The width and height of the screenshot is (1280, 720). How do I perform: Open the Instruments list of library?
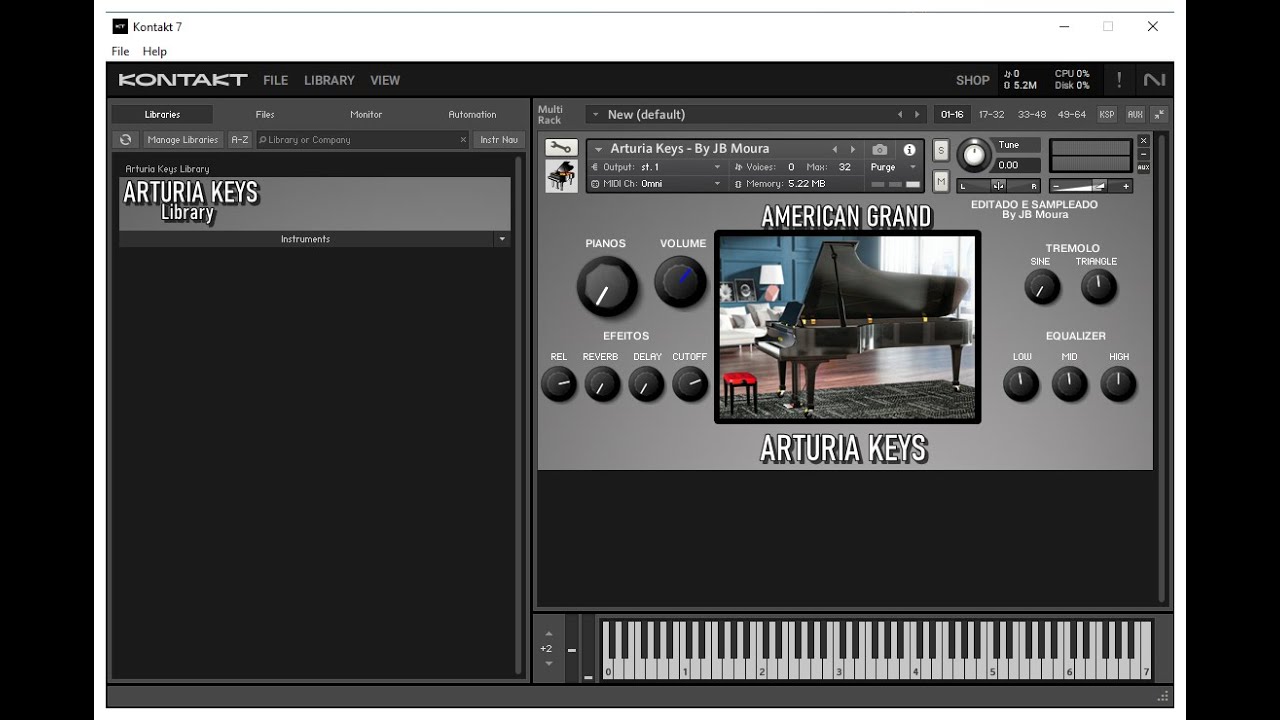click(306, 239)
